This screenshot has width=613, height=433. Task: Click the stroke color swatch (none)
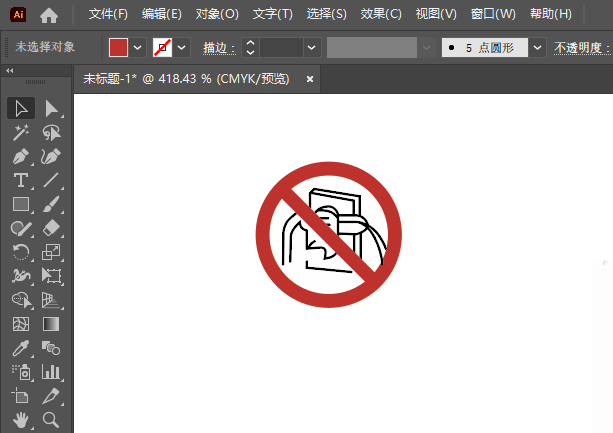162,48
